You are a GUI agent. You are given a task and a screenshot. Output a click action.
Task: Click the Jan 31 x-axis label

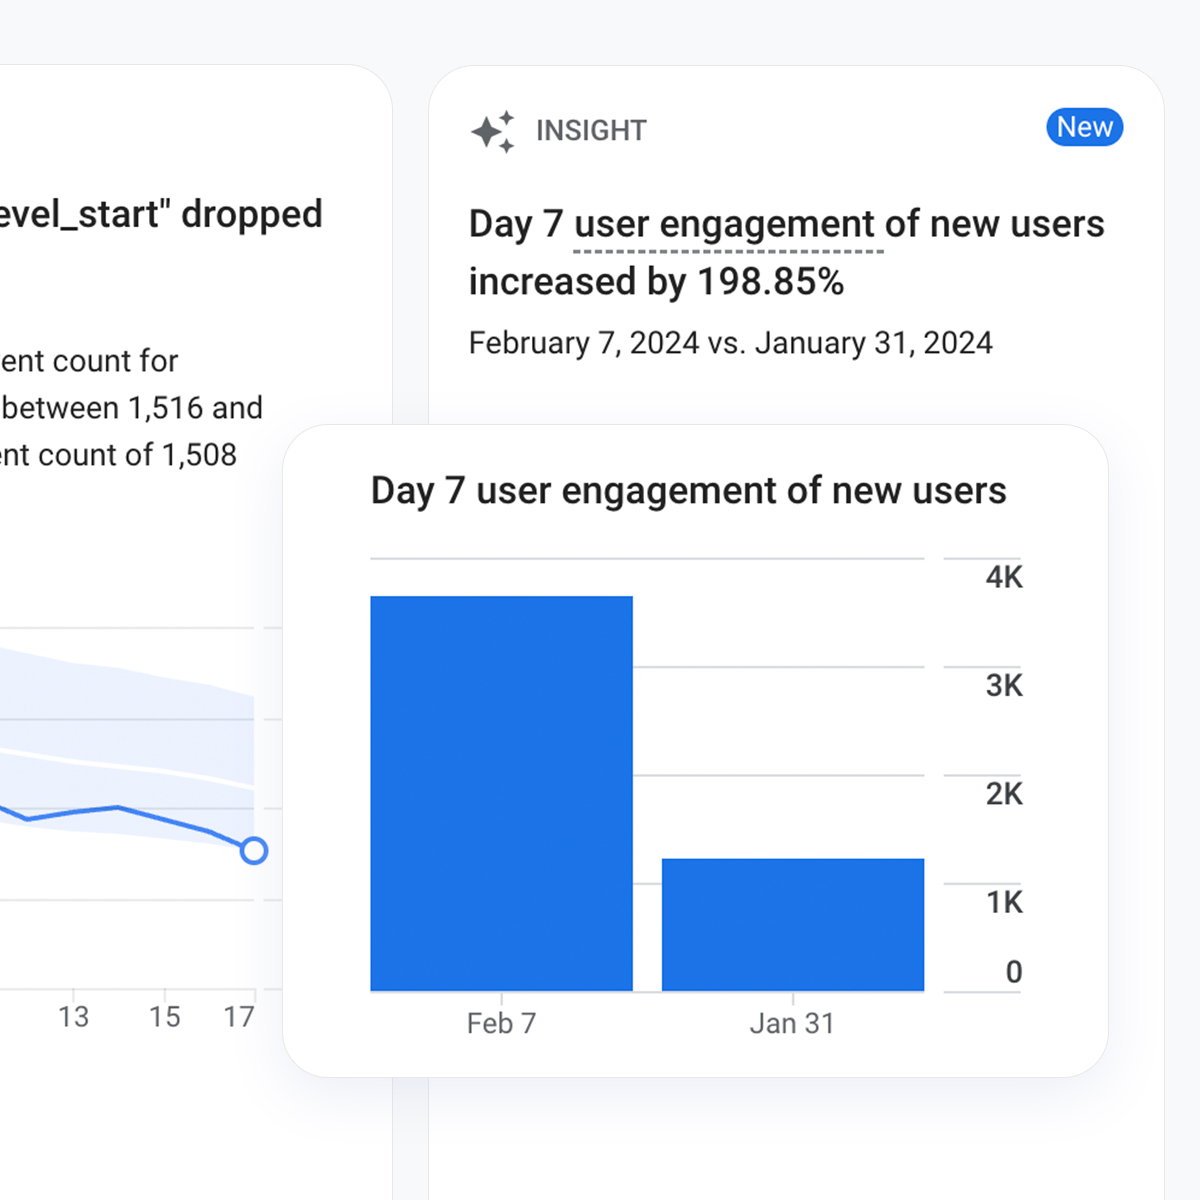click(792, 1024)
